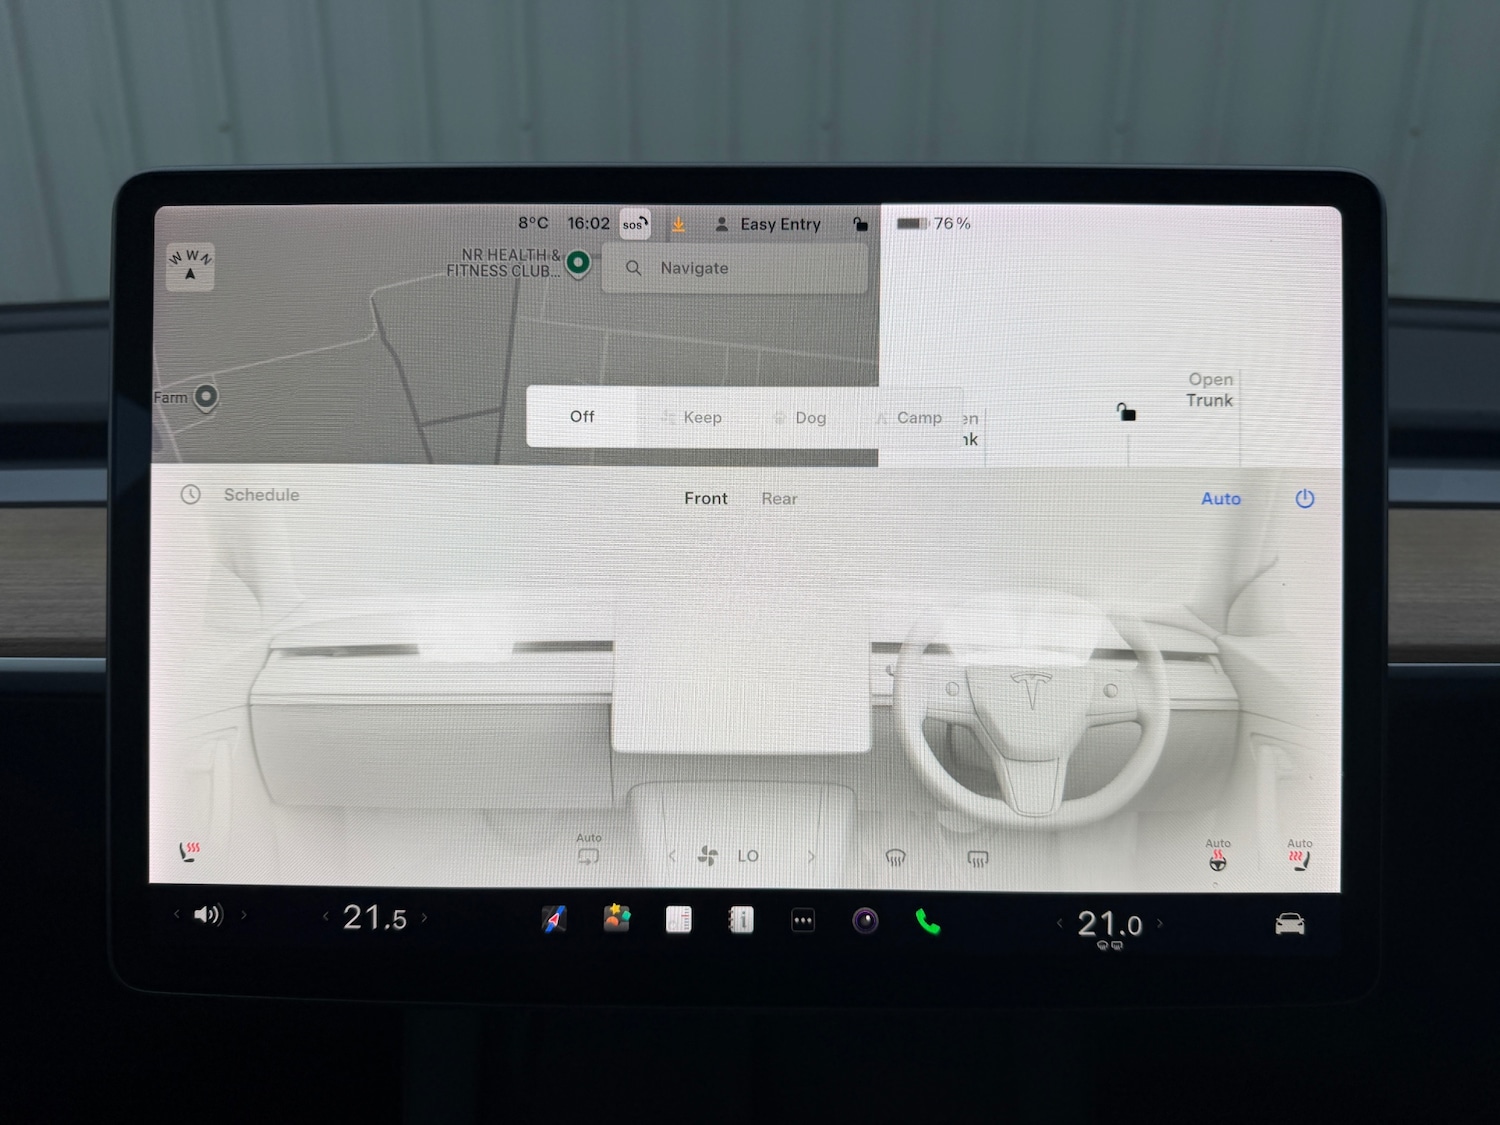Open the front defrost control

coord(896,856)
